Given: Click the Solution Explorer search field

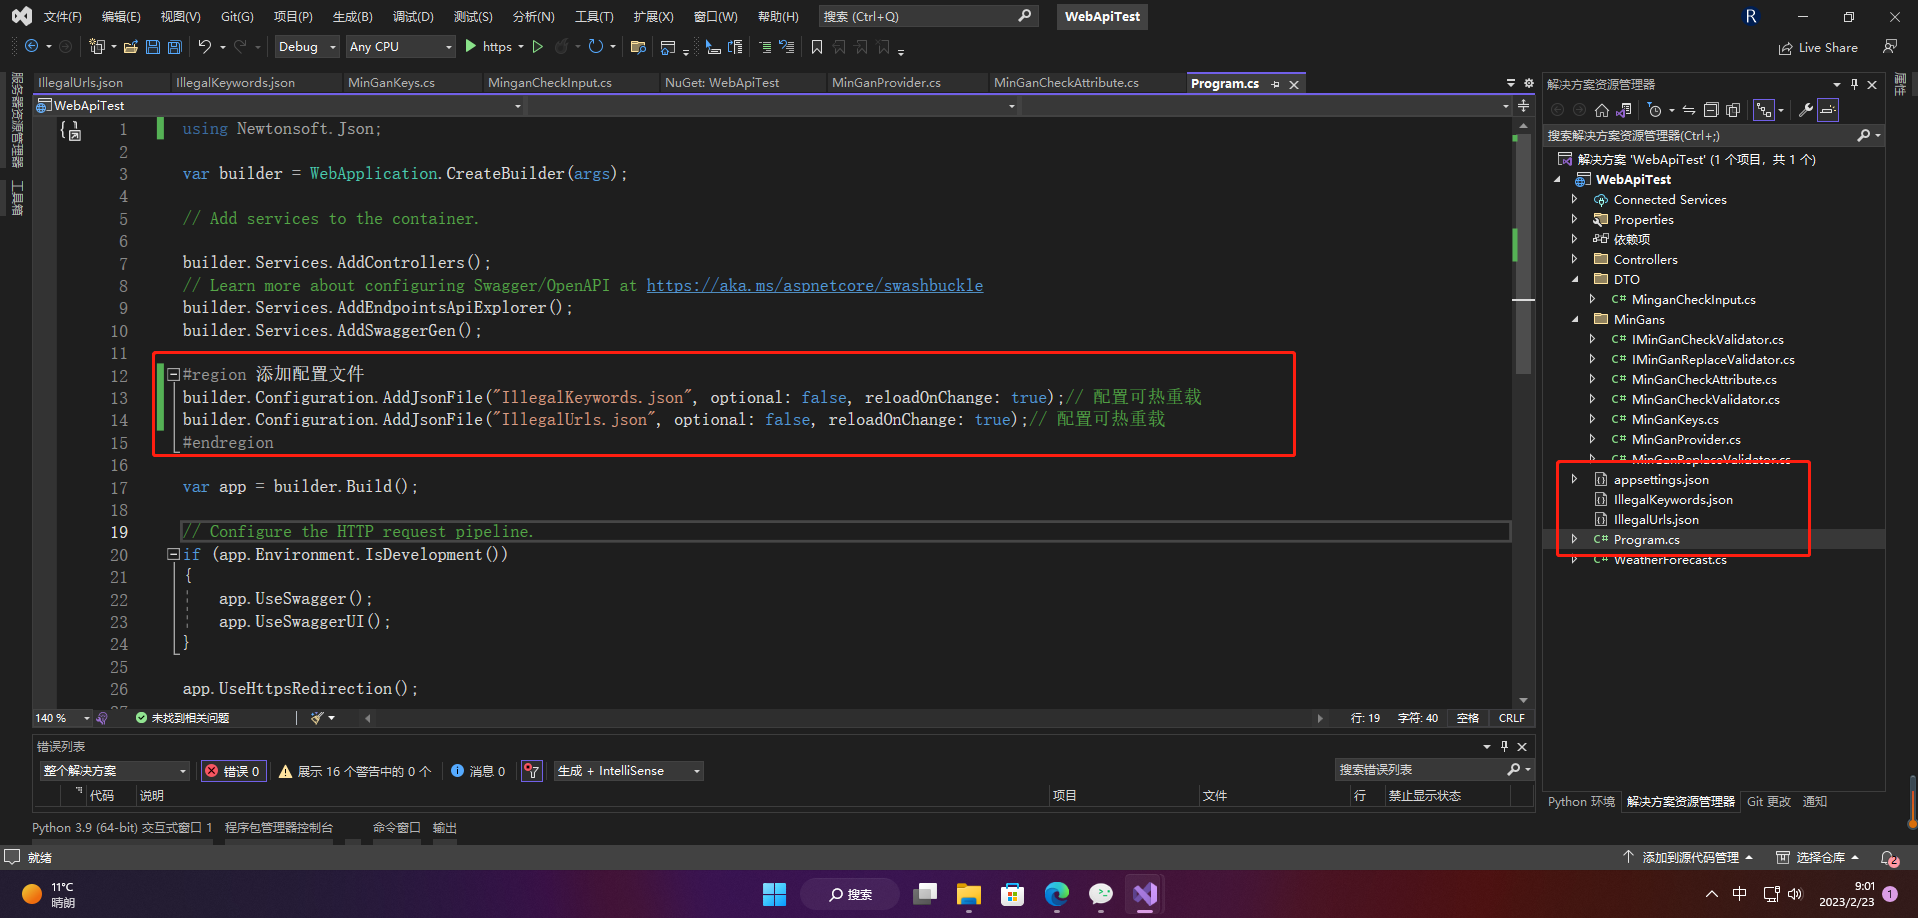Looking at the screenshot, I should pos(1713,136).
